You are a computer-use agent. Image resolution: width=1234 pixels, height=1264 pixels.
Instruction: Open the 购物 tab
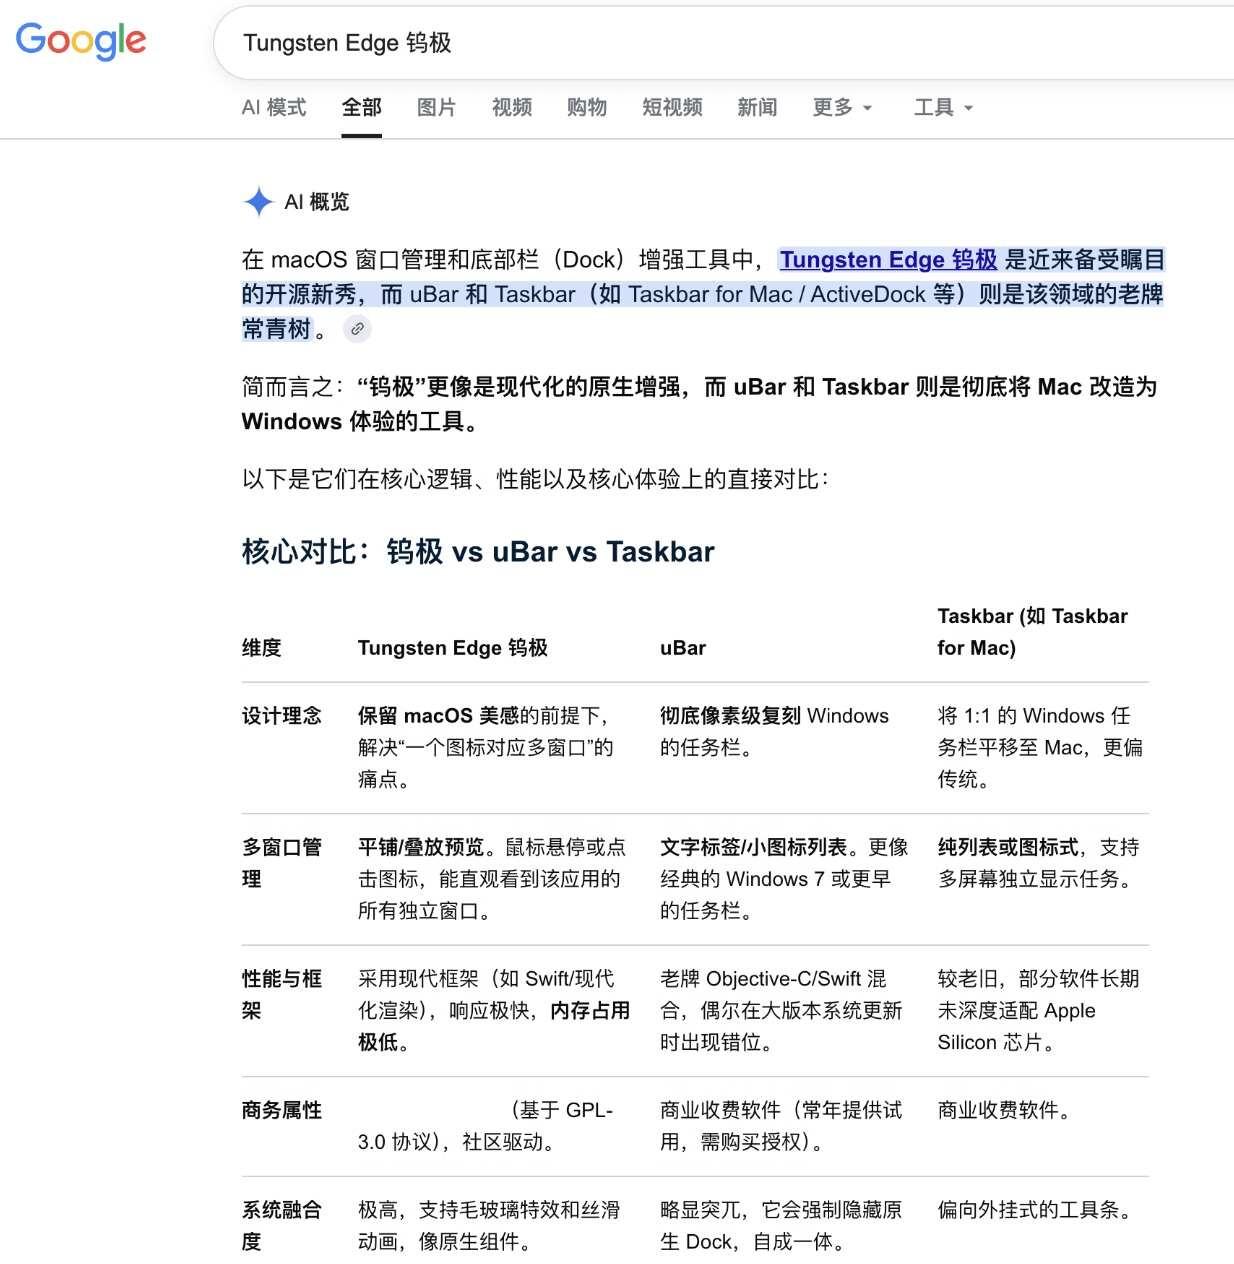[587, 107]
